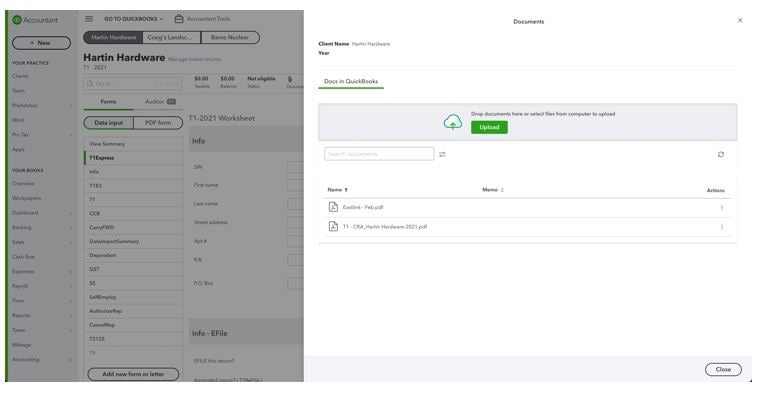Open the GO TO QUICKBOOKS dropdown

click(x=133, y=19)
